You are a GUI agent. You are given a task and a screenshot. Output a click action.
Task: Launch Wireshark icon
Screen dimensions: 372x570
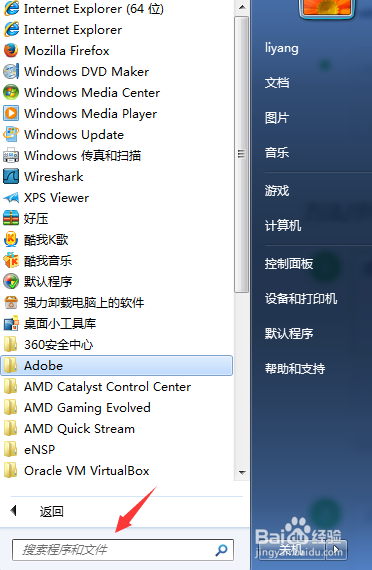(11, 177)
